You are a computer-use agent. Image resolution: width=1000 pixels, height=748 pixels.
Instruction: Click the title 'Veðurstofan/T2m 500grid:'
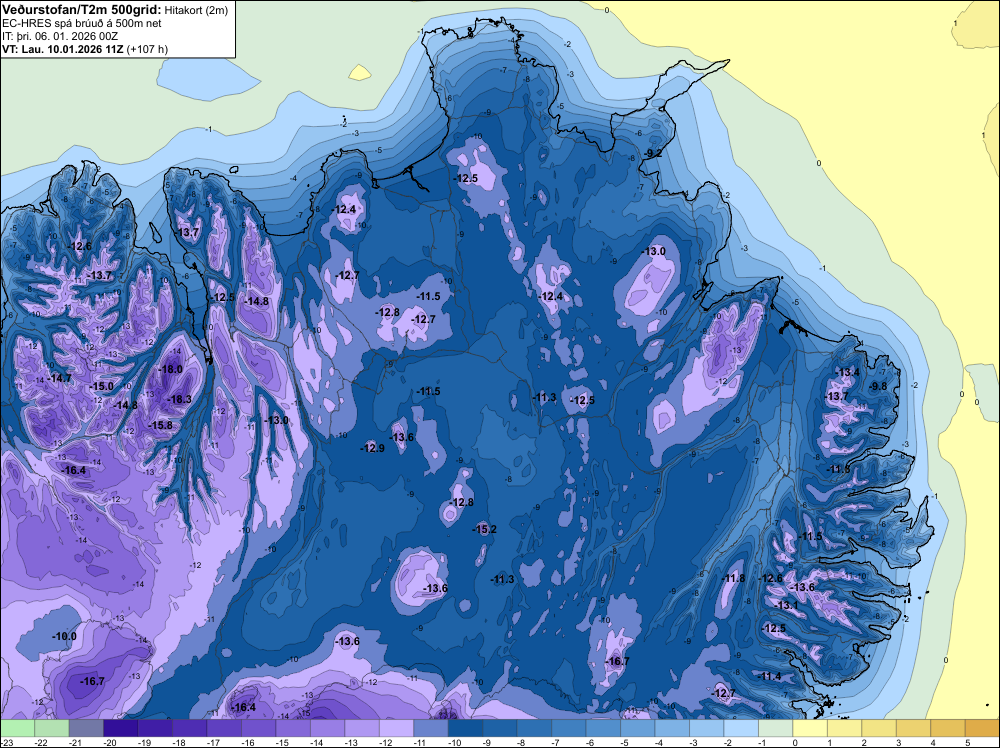click(x=82, y=10)
